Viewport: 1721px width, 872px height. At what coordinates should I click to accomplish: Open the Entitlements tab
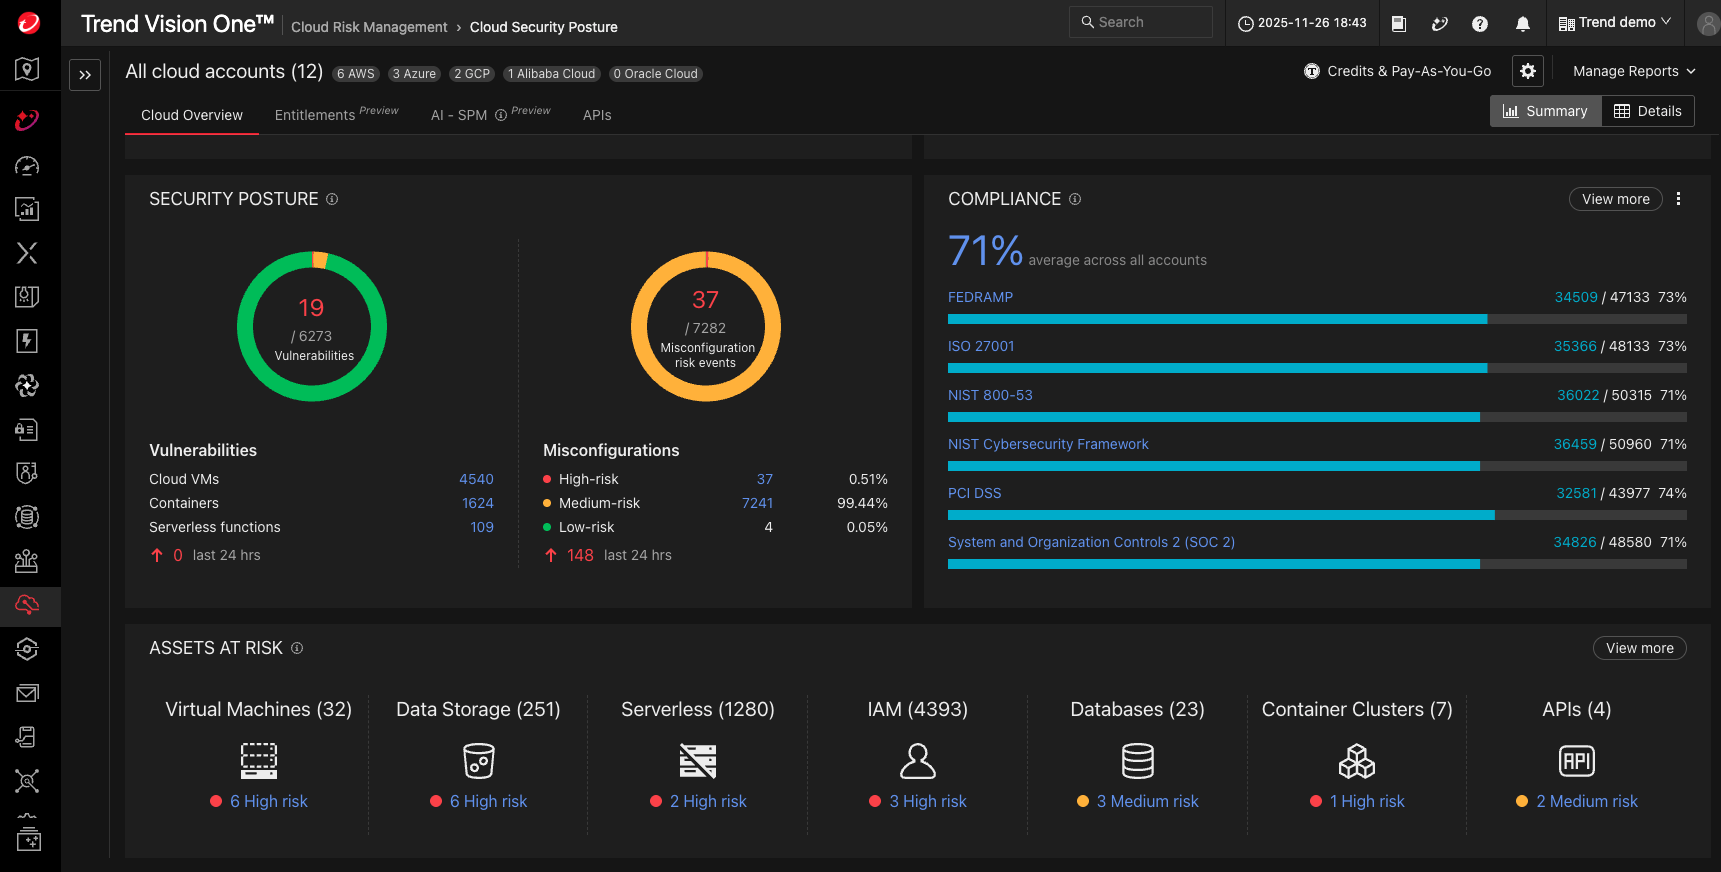pyautogui.click(x=315, y=115)
